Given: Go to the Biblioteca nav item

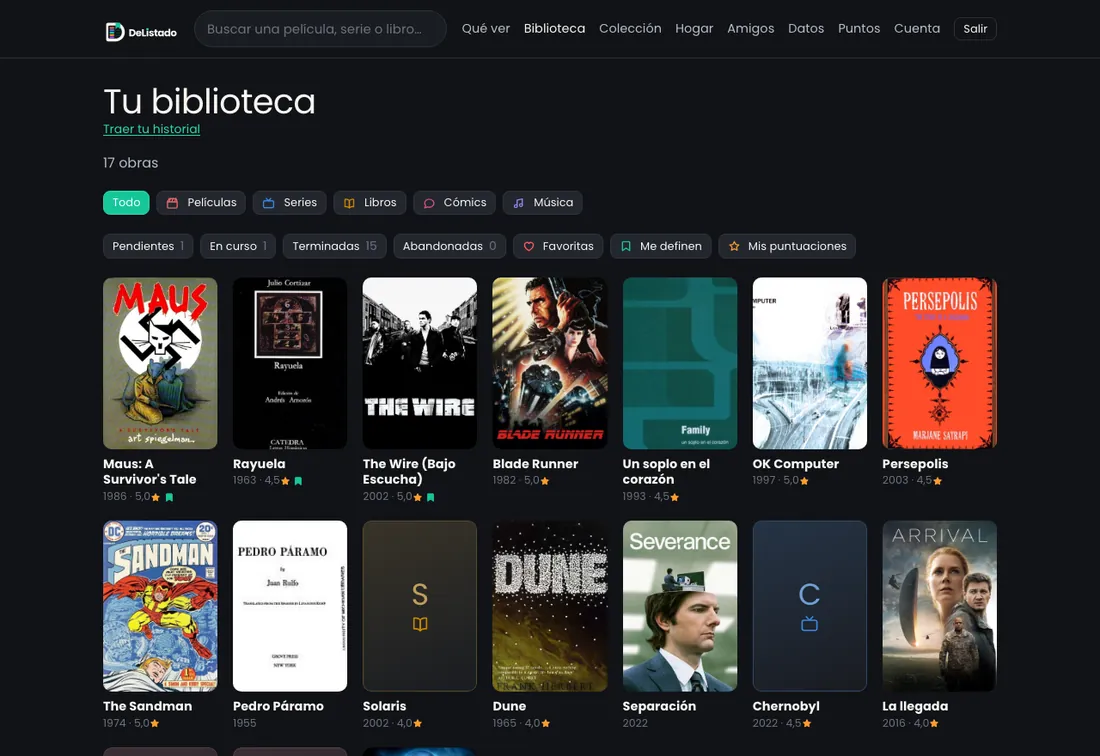Looking at the screenshot, I should click(x=554, y=29).
